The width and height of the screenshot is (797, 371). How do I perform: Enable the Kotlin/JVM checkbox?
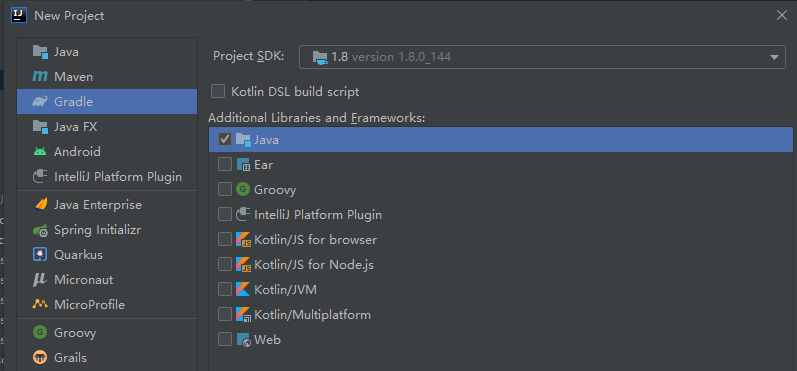(225, 290)
